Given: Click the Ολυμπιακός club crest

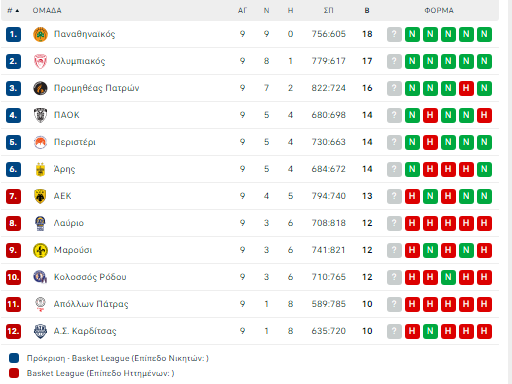Looking at the screenshot, I should click(x=40, y=61).
